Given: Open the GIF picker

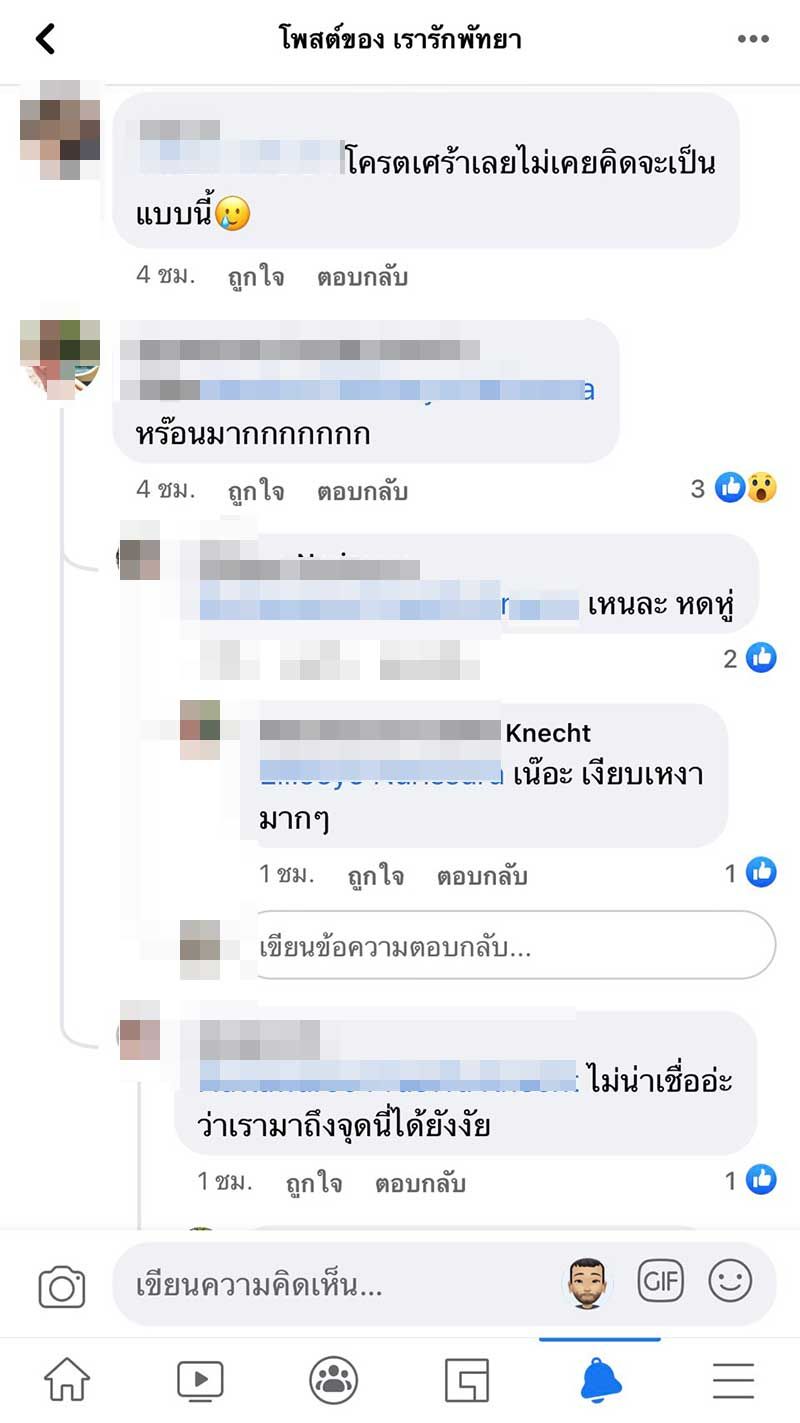Looking at the screenshot, I should coord(660,1282).
